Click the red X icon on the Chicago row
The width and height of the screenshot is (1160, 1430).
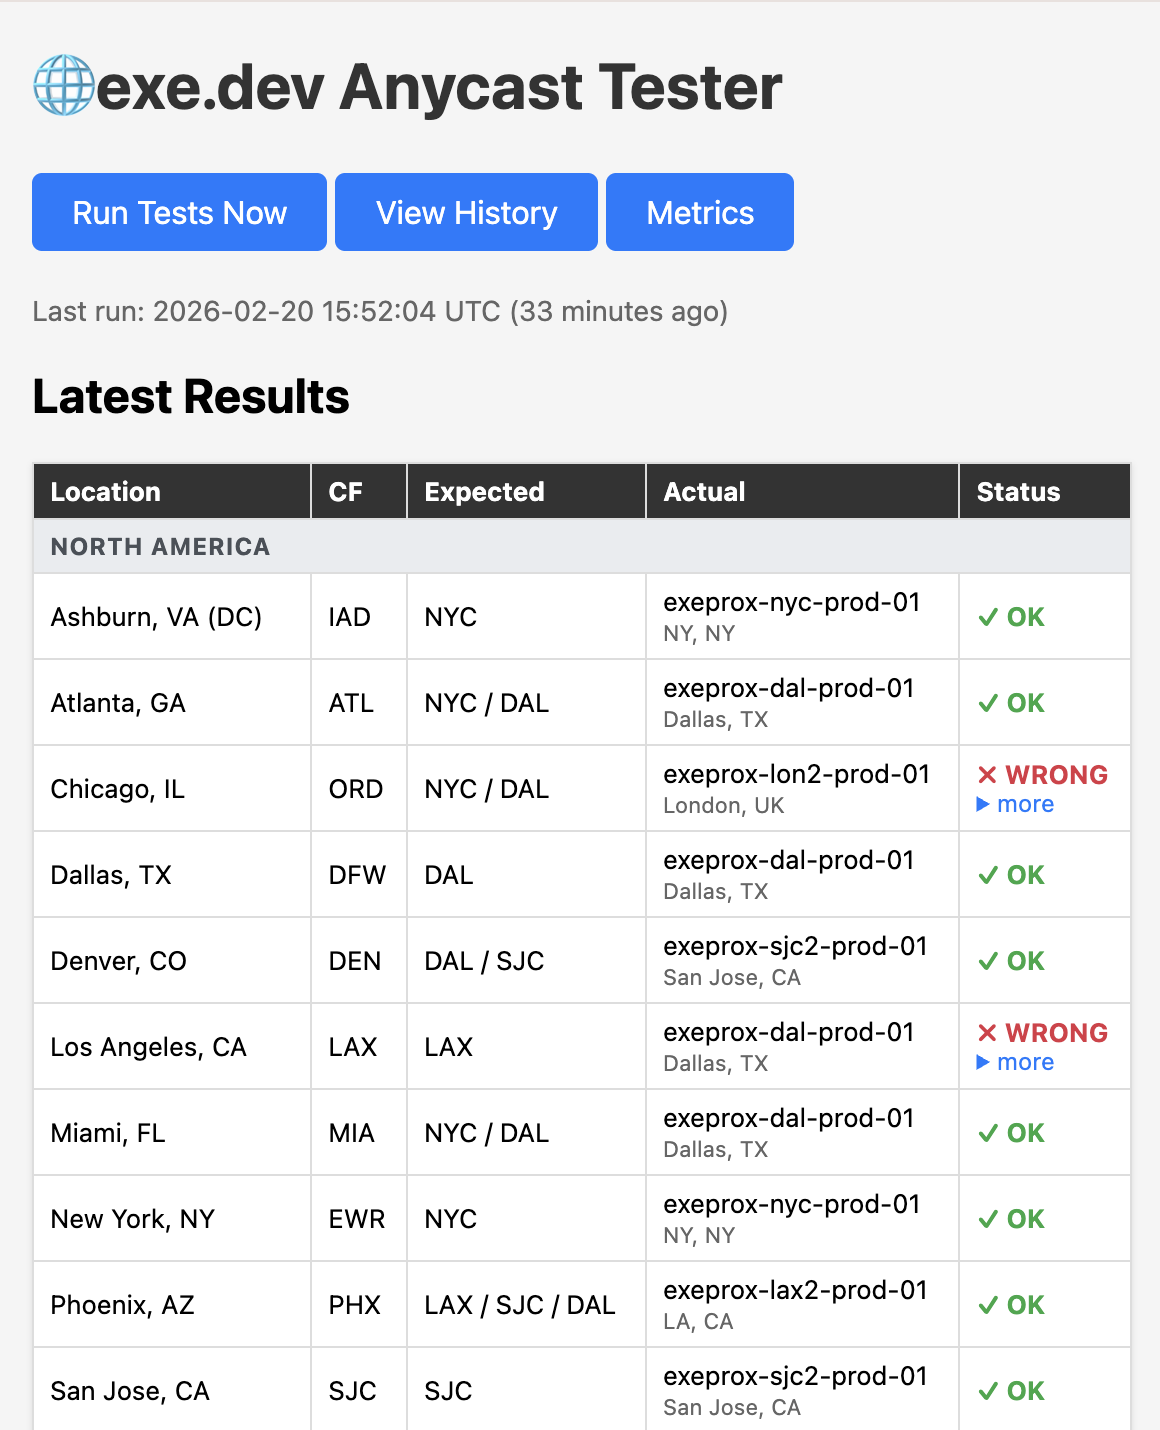pyautogui.click(x=987, y=774)
